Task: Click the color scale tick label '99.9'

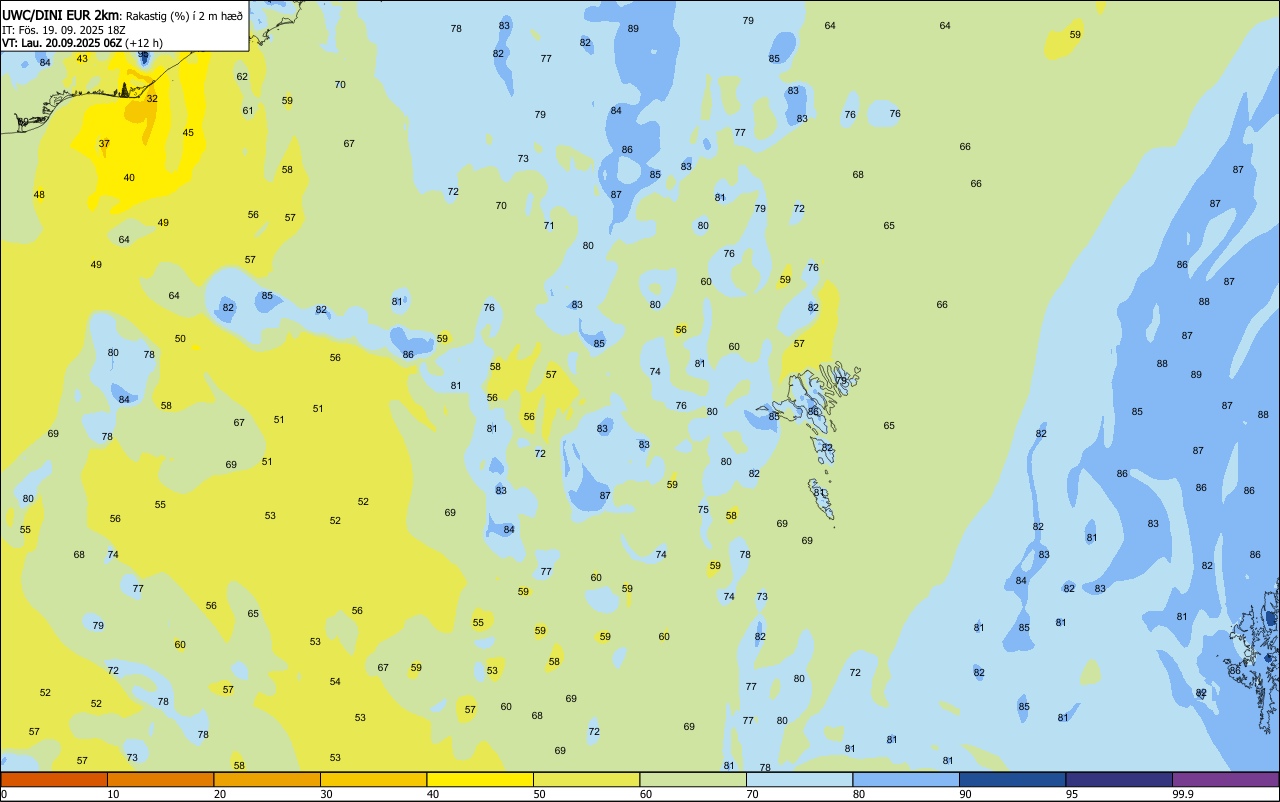Action: (x=1183, y=794)
